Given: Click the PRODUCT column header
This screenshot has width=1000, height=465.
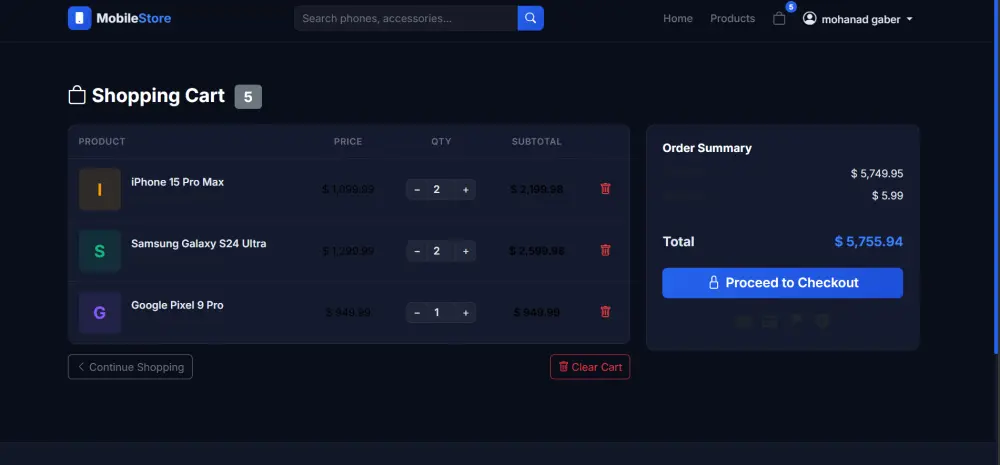Looking at the screenshot, I should point(102,142).
